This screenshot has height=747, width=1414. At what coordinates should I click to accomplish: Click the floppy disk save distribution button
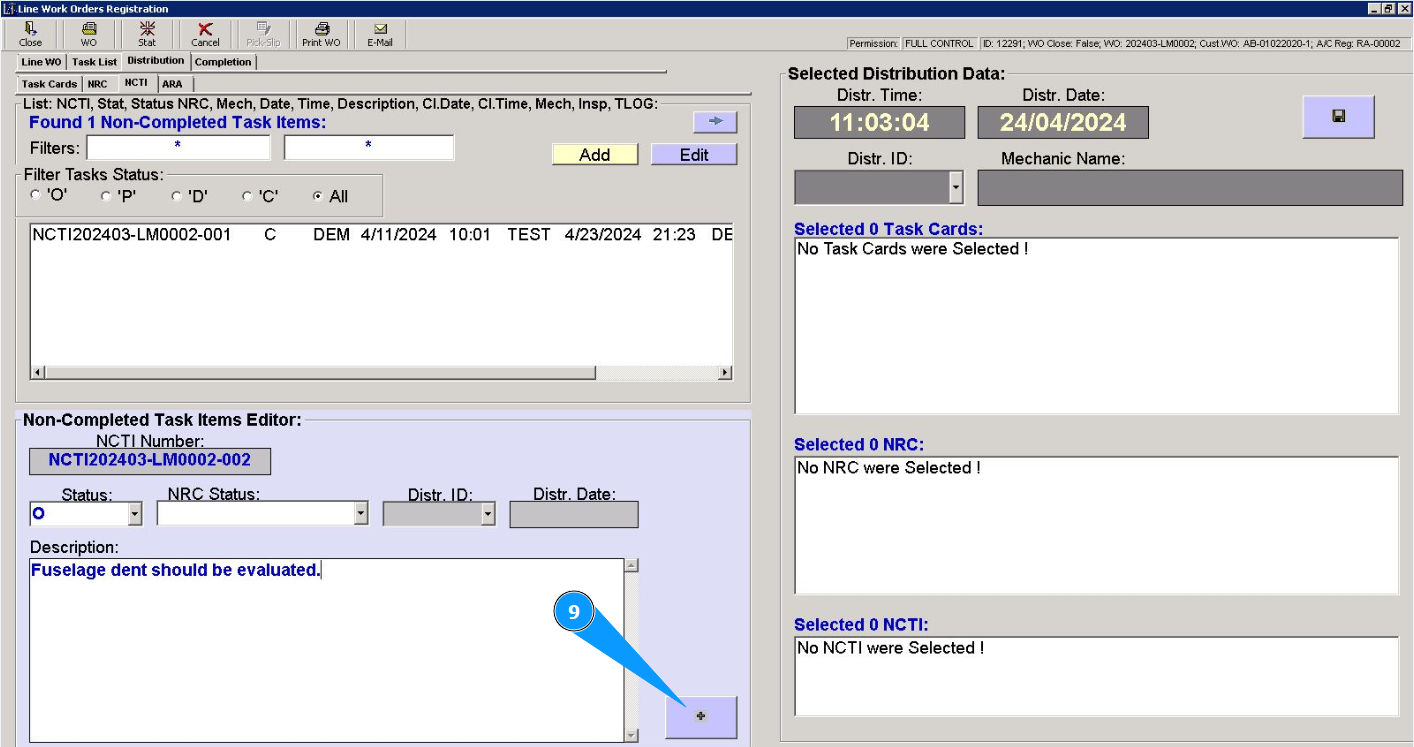coord(1338,117)
